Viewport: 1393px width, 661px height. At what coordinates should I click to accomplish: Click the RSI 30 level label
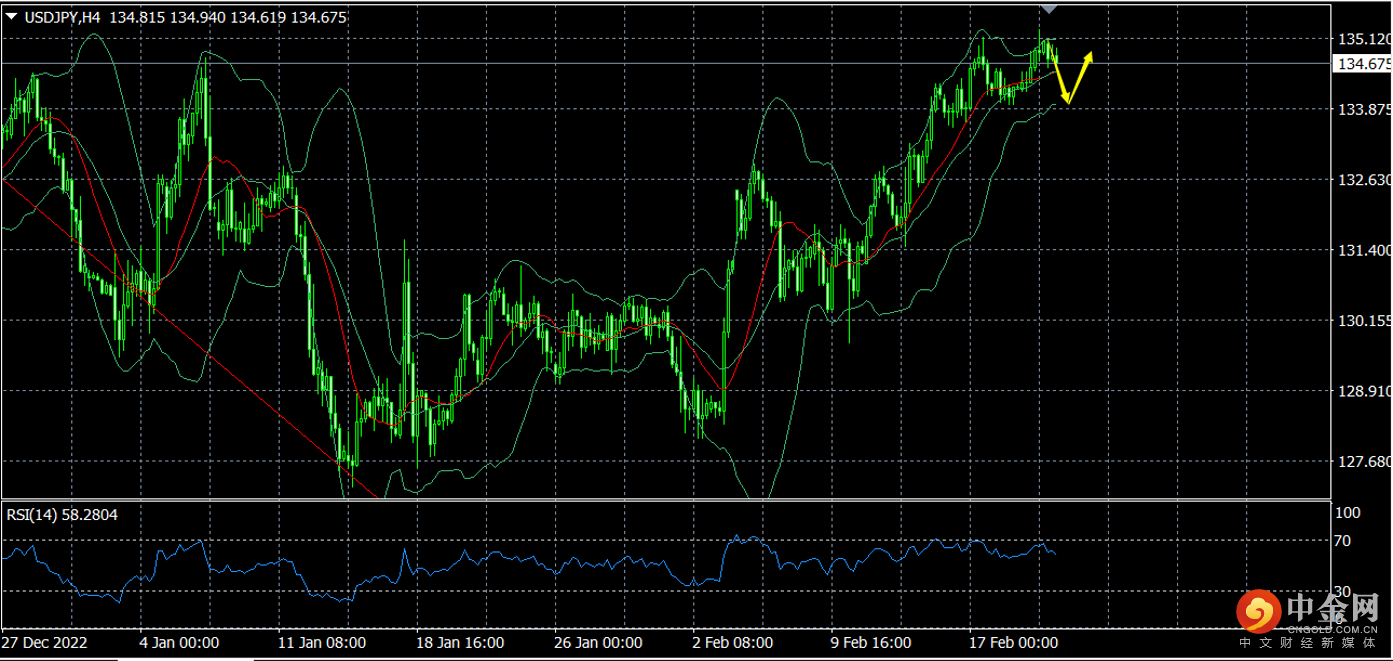[x=1342, y=592]
